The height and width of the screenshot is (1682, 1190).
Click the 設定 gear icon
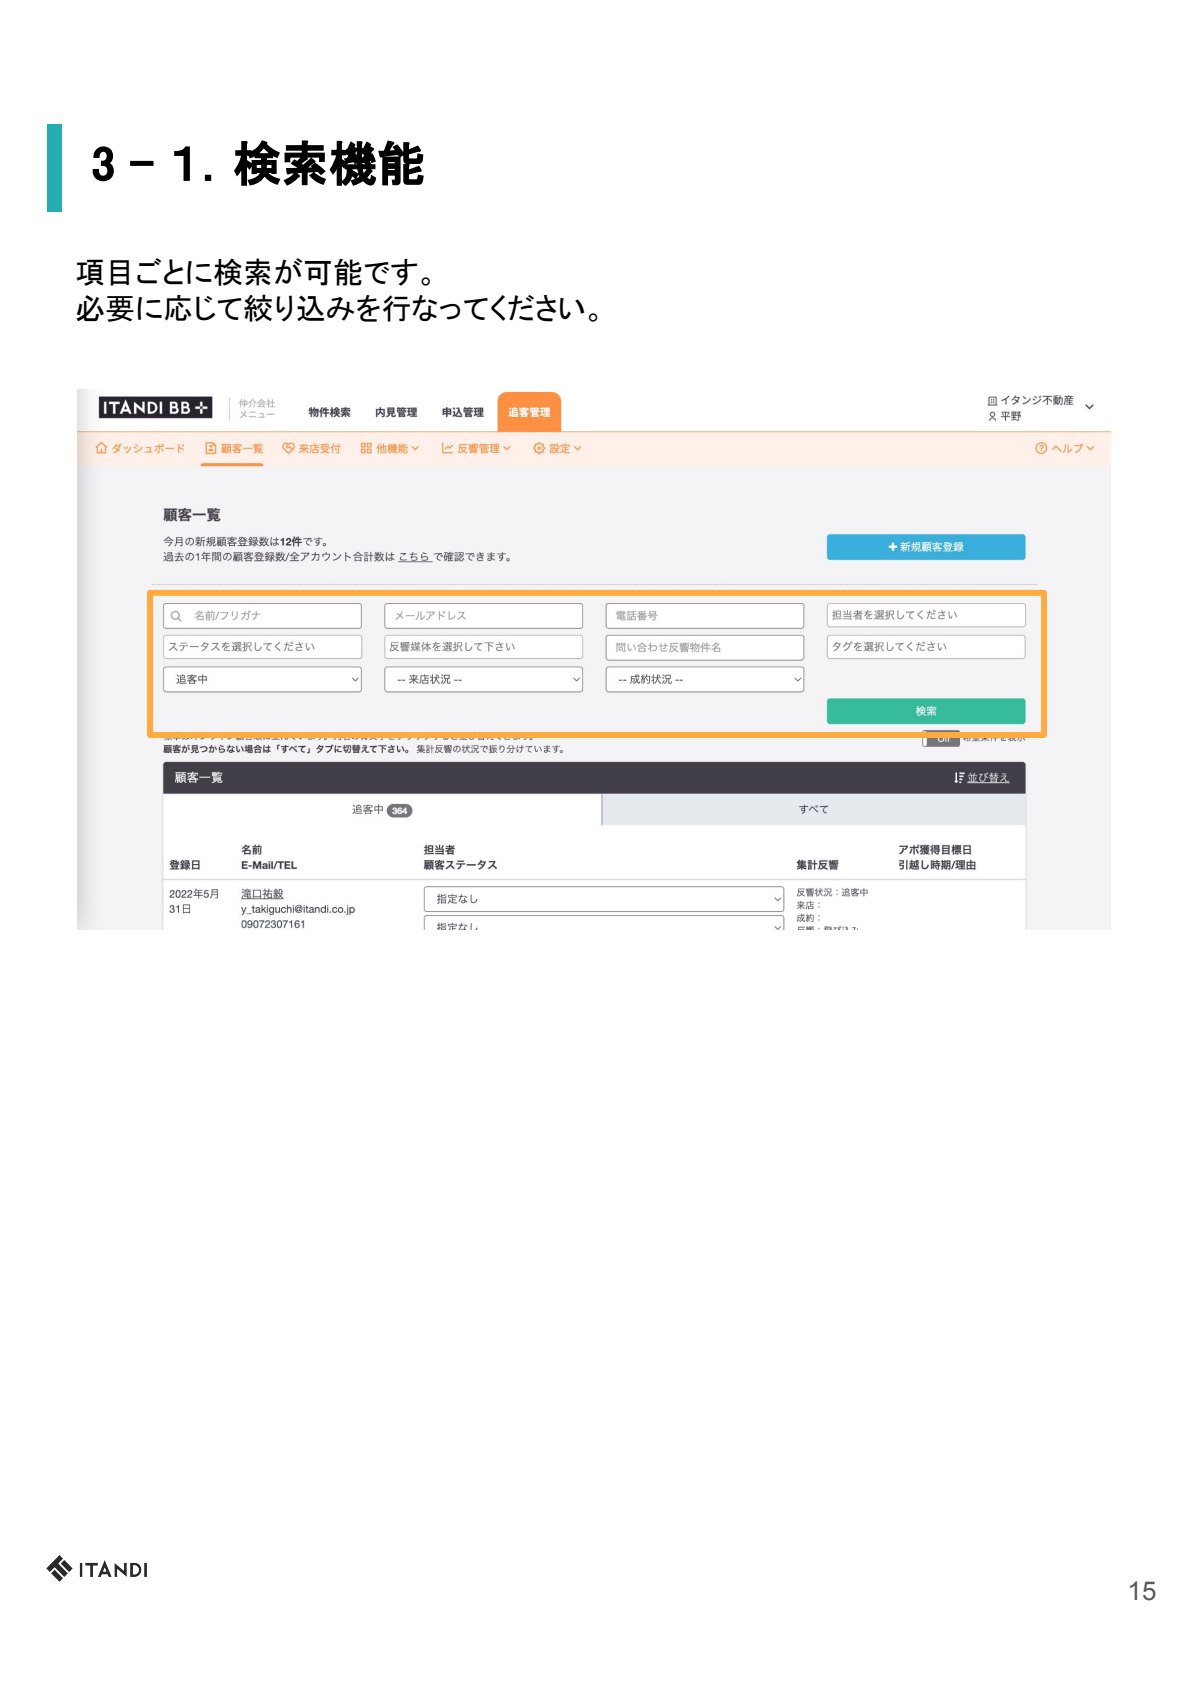click(x=539, y=448)
